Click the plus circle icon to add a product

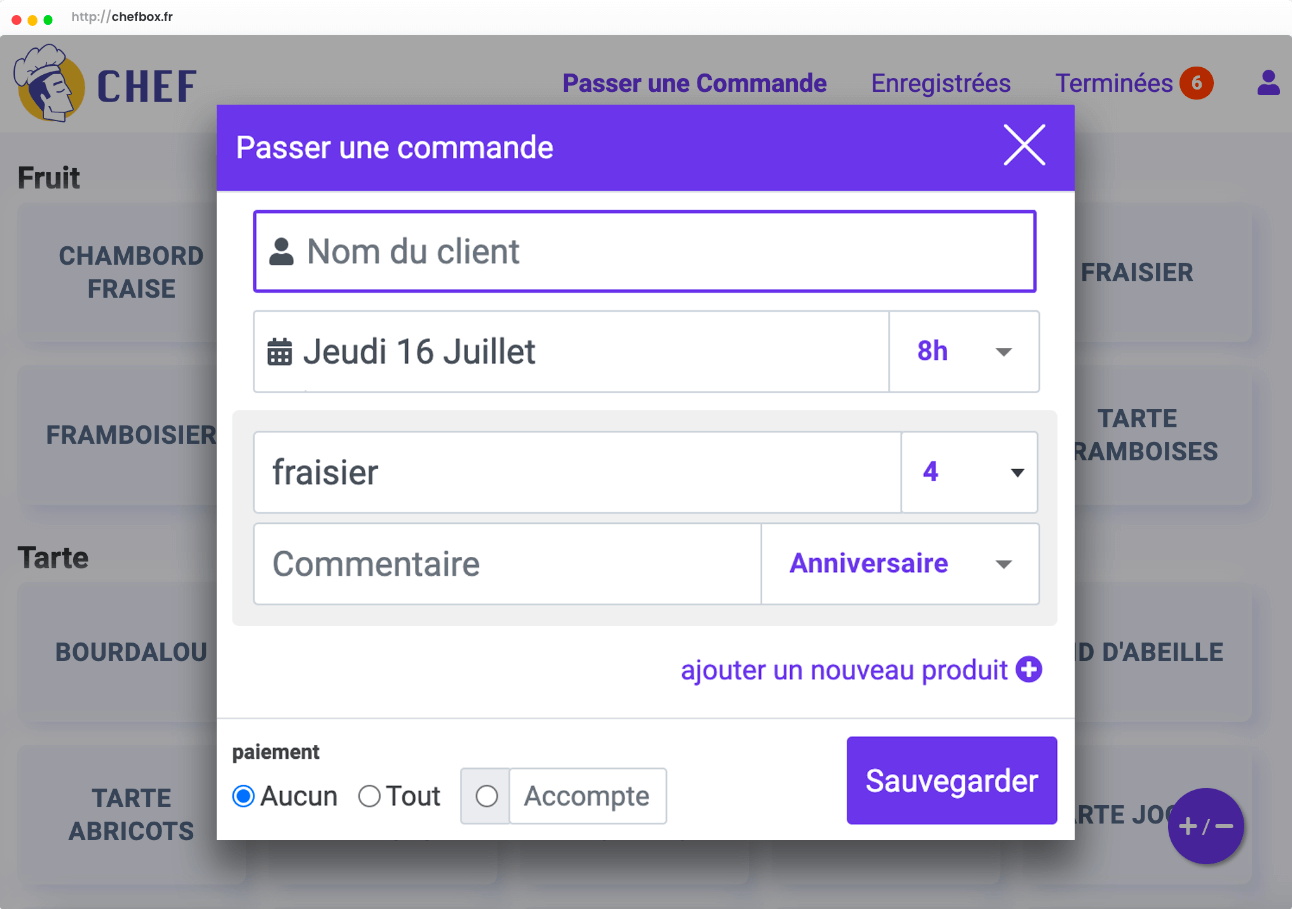pos(1029,670)
